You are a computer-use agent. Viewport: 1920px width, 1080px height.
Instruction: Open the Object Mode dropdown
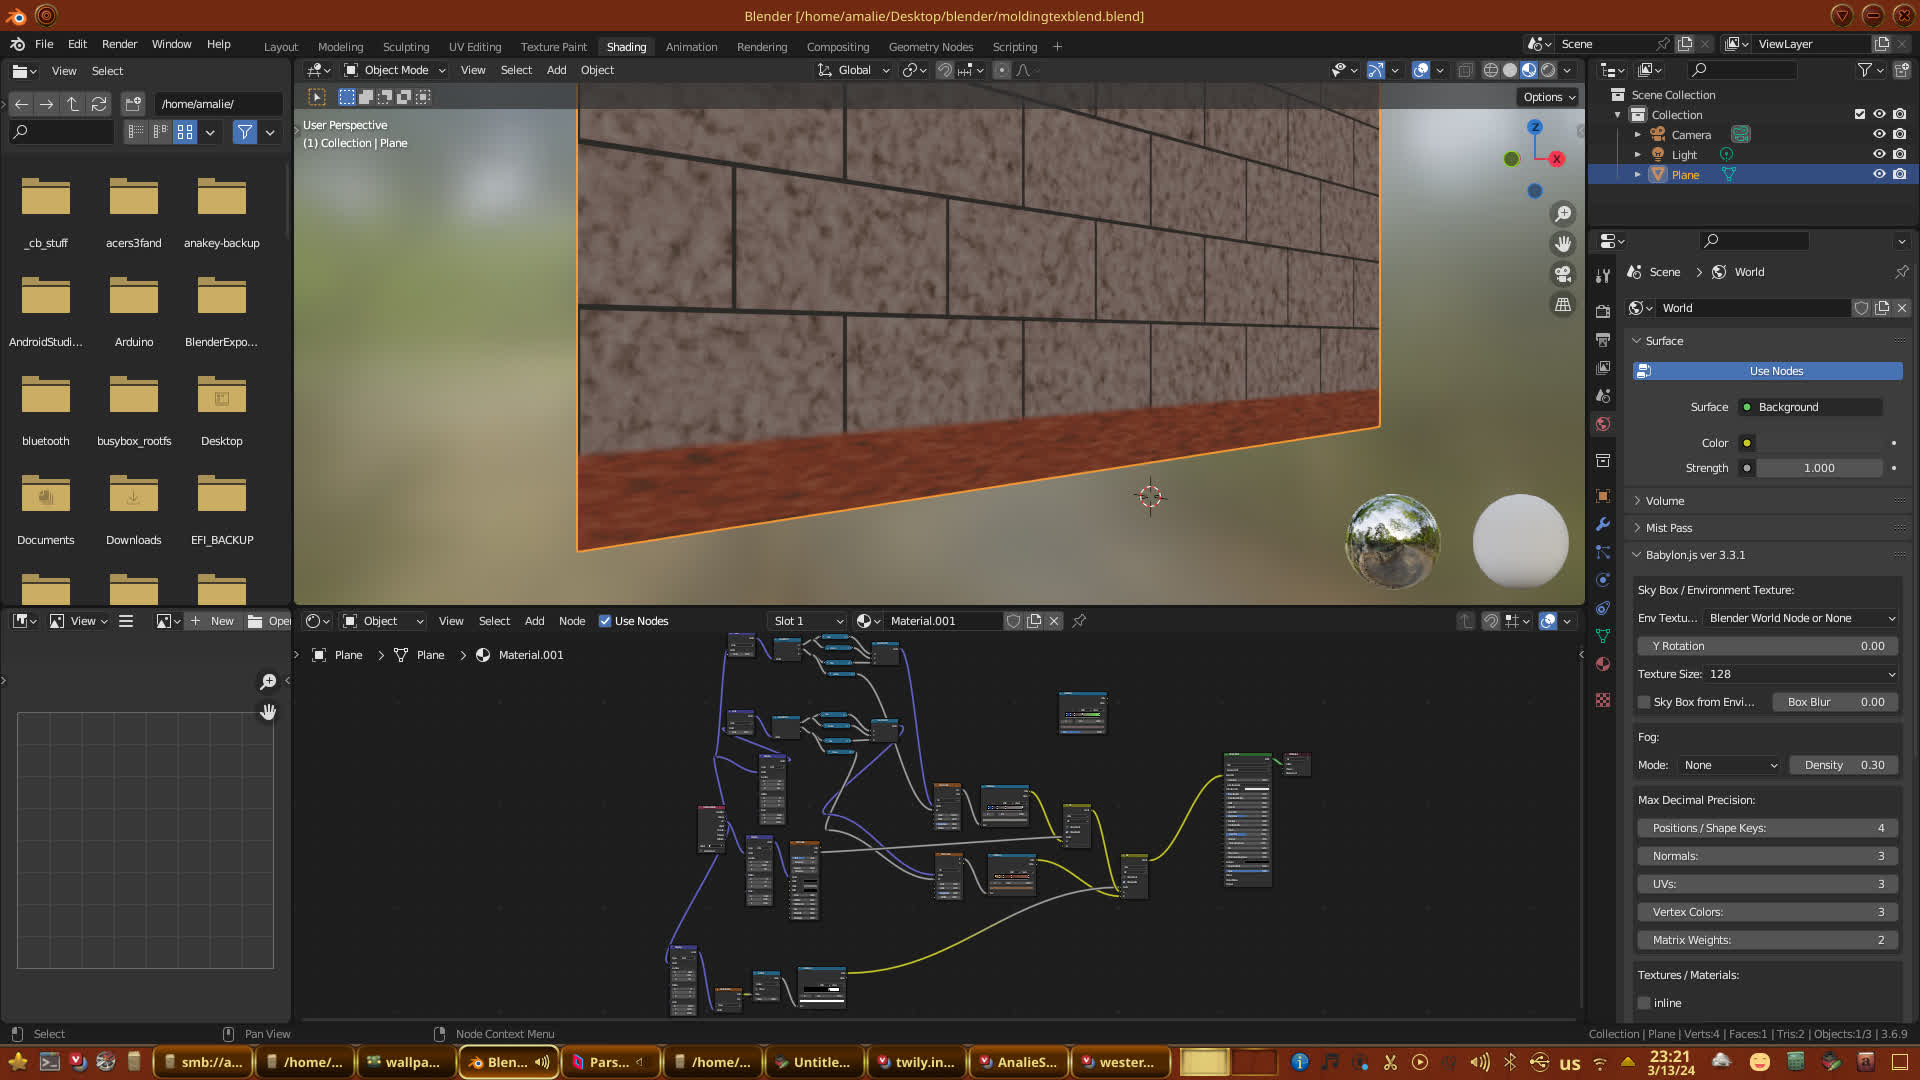(395, 70)
